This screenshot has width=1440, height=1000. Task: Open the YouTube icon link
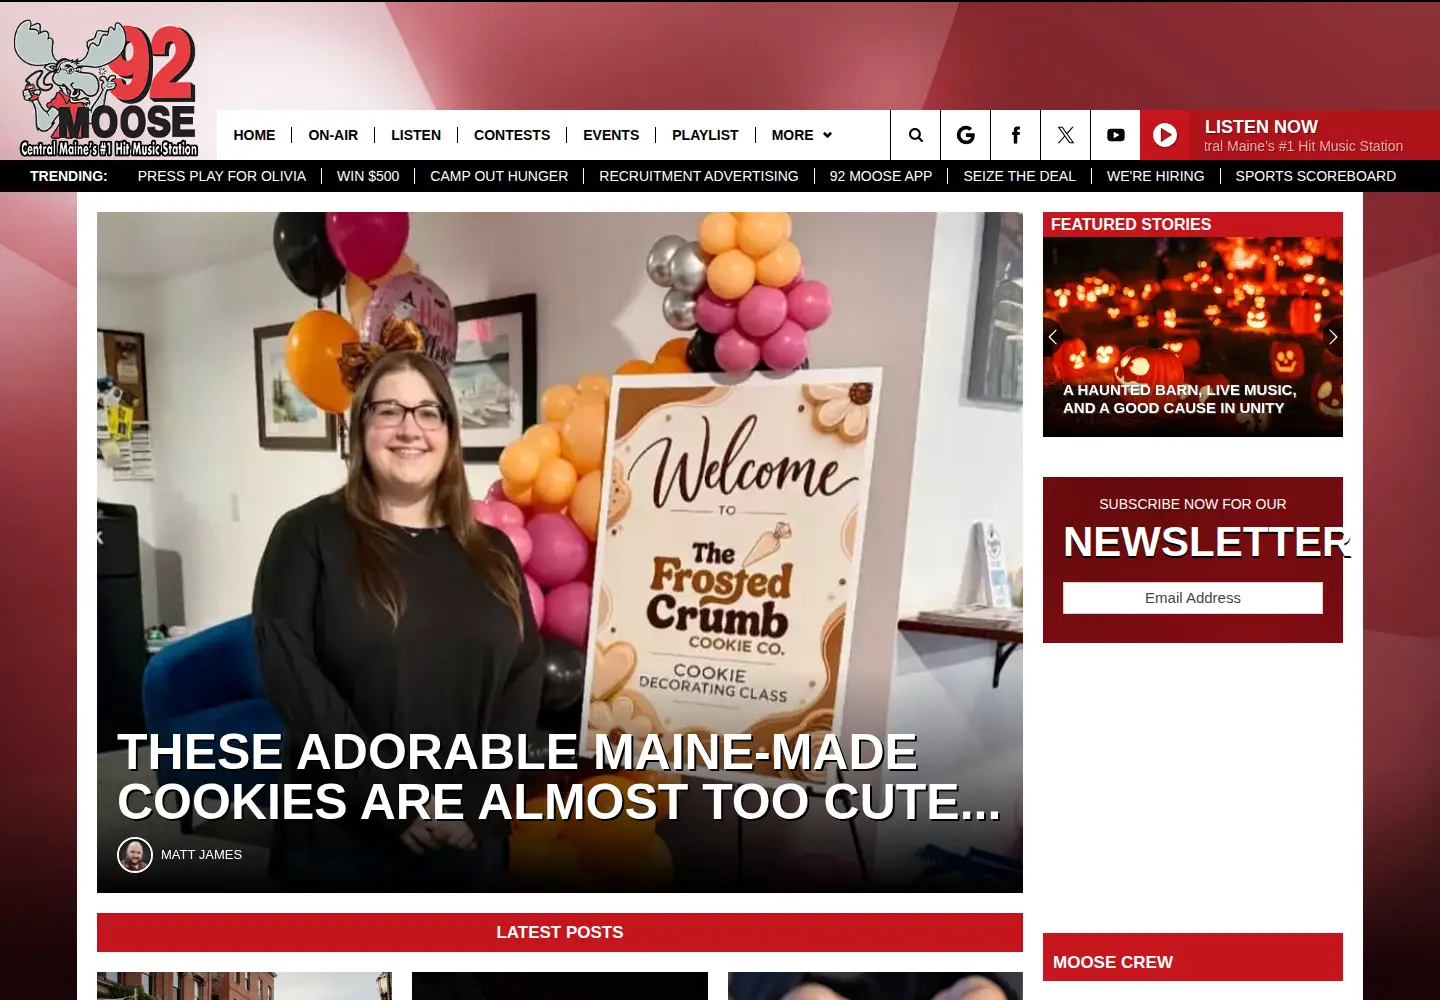(1115, 135)
